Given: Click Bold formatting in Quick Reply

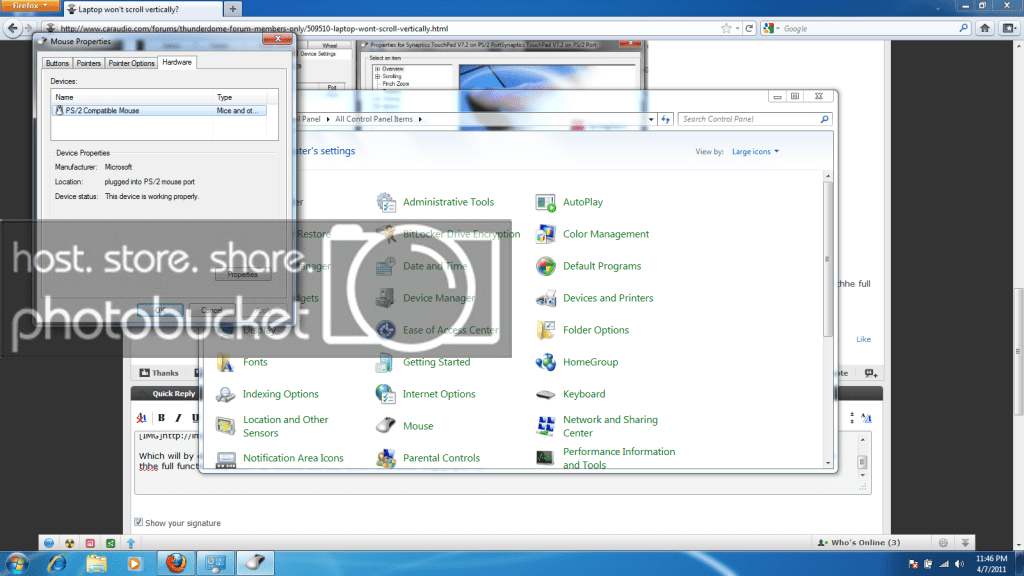Looking at the screenshot, I should coord(161,418).
